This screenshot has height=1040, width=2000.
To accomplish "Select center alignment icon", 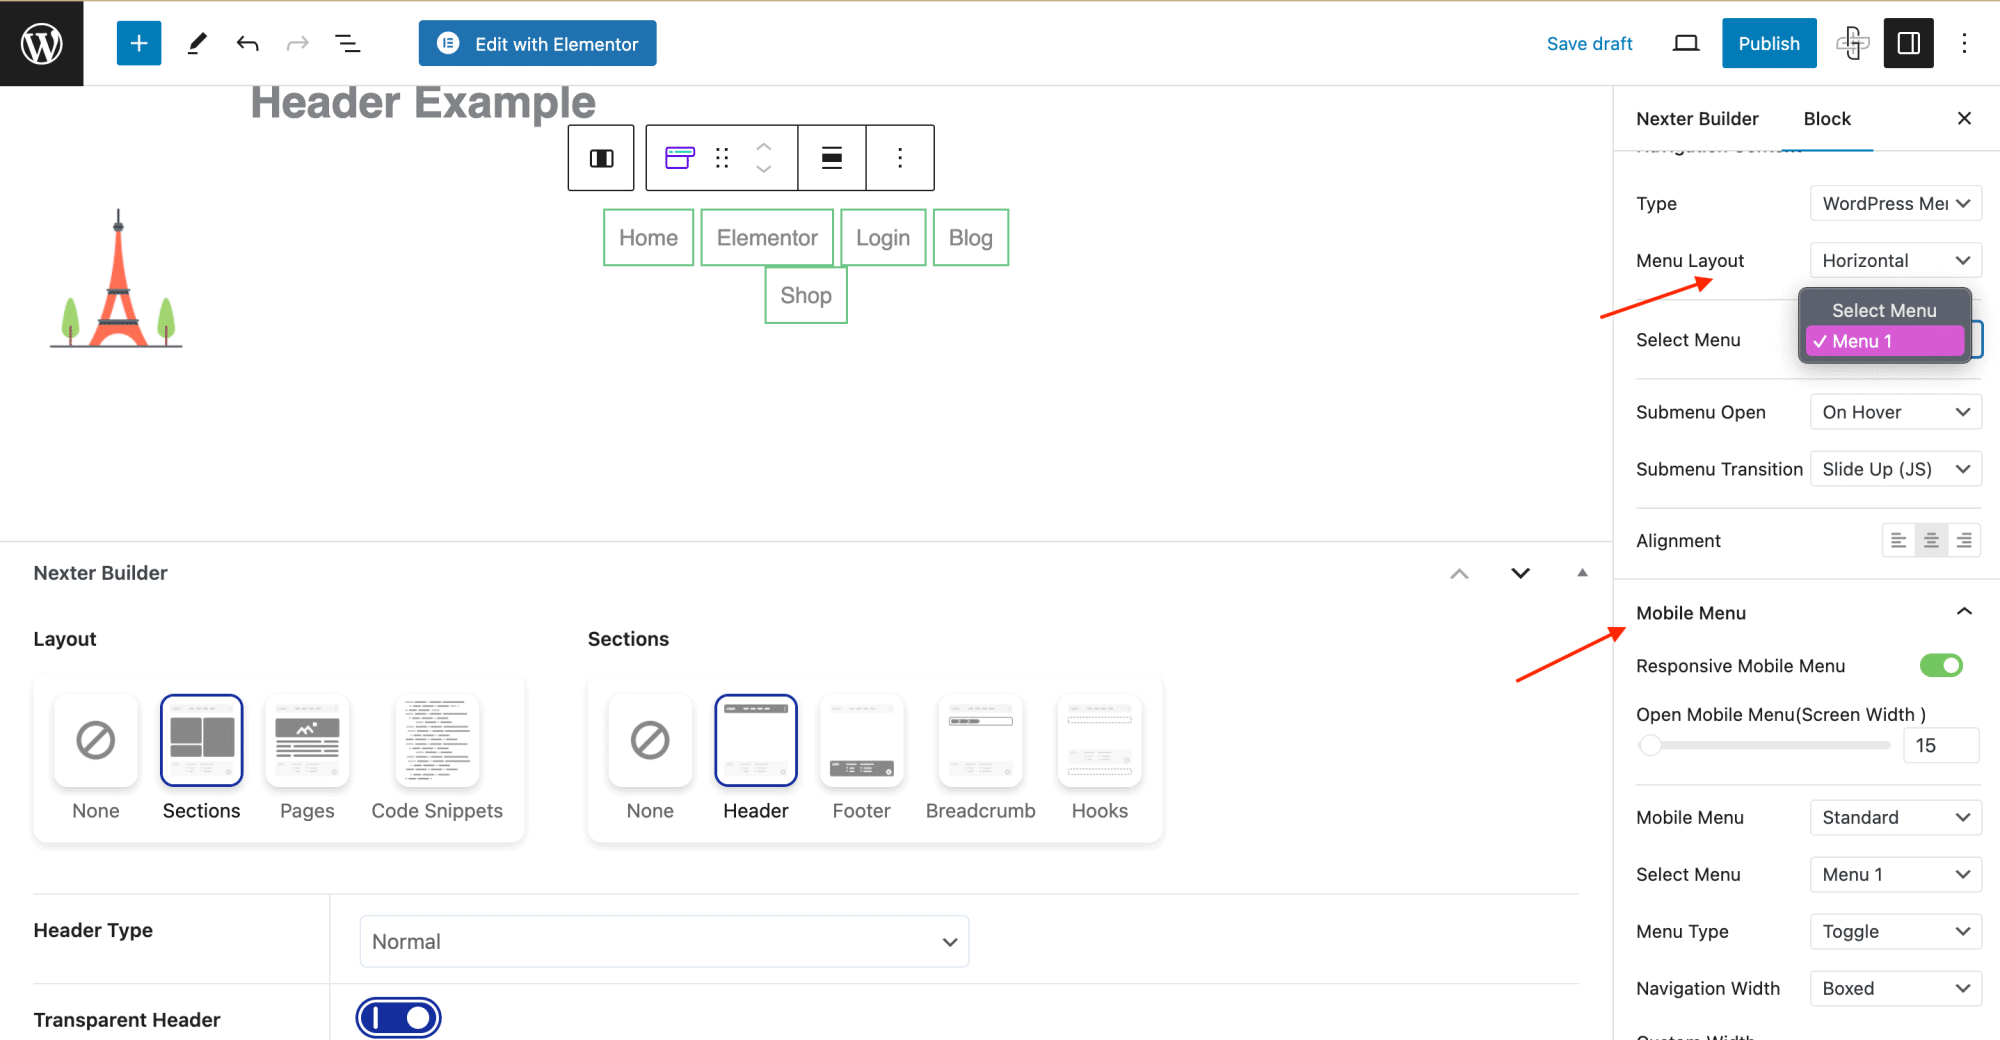I will point(1931,541).
